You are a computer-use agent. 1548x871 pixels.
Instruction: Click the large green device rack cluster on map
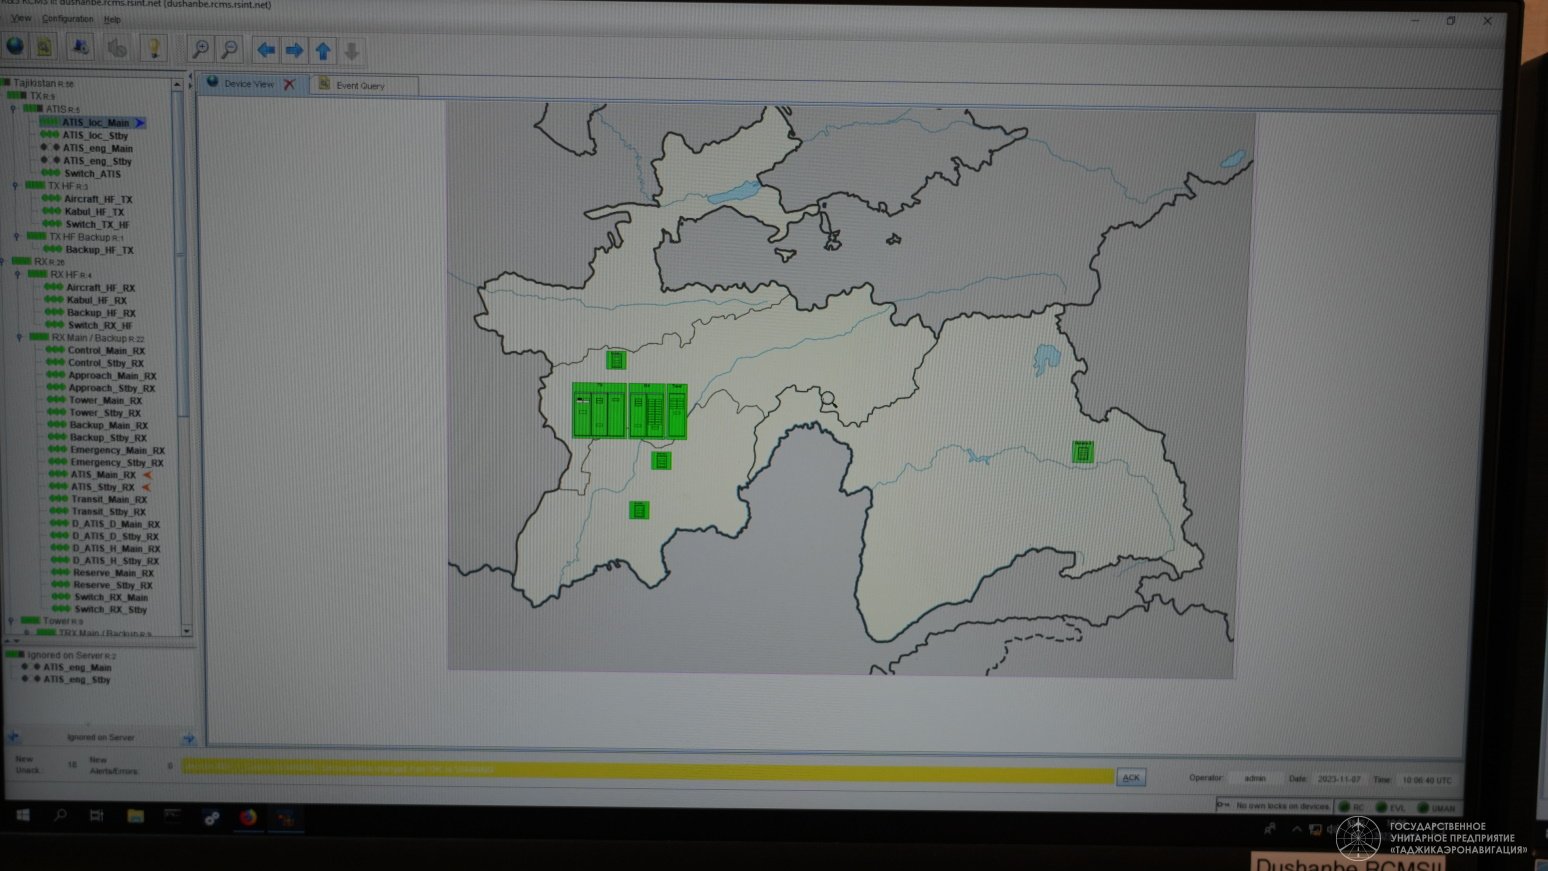pyautogui.click(x=629, y=411)
